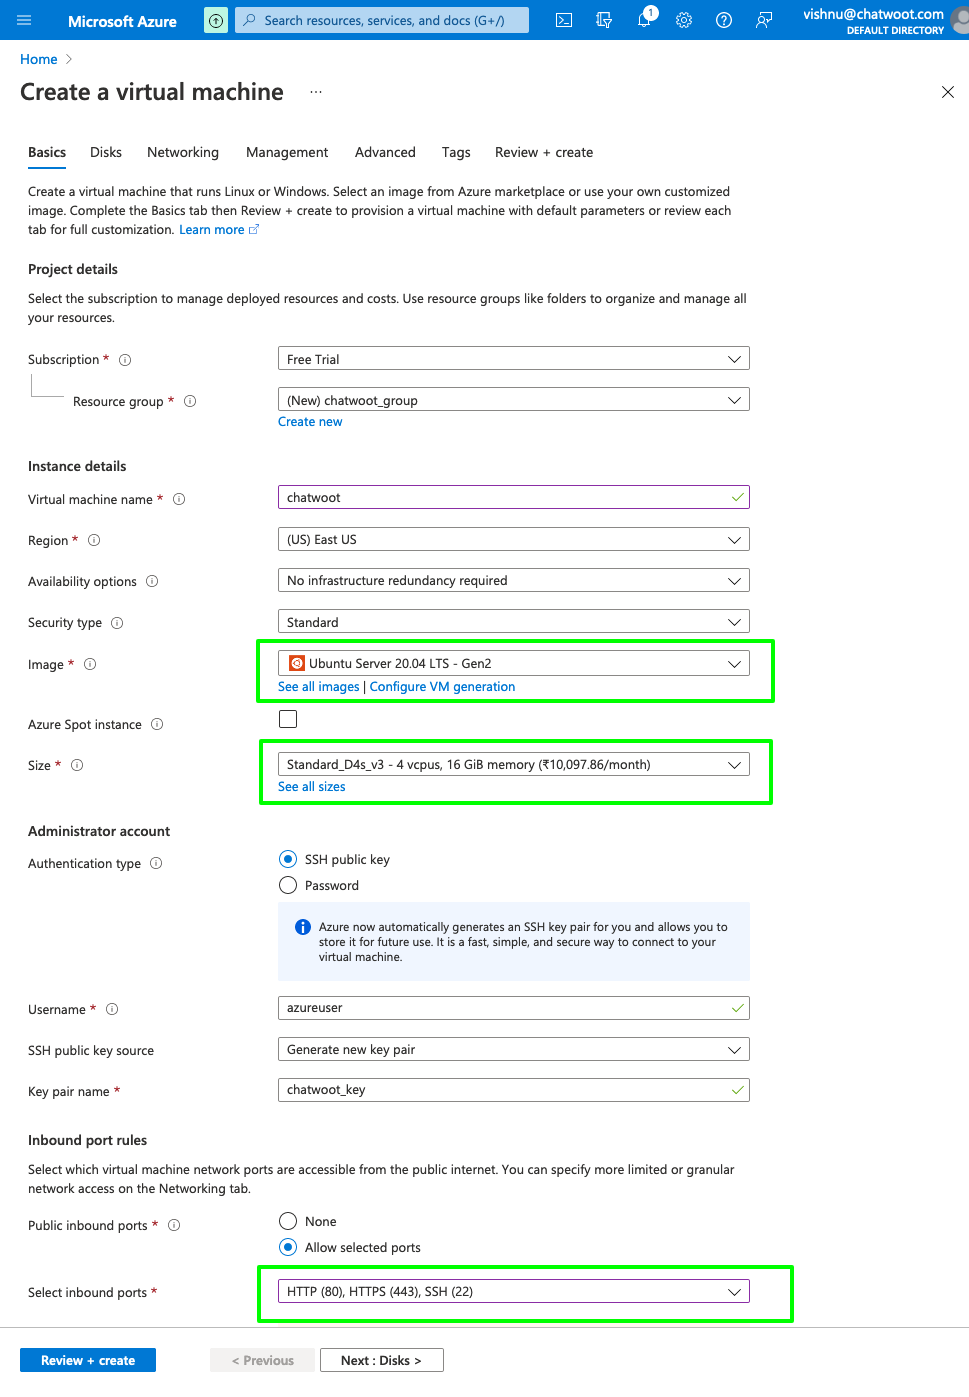Expand the Select inbound ports dropdown
Image resolution: width=969 pixels, height=1397 pixels.
tap(513, 1291)
